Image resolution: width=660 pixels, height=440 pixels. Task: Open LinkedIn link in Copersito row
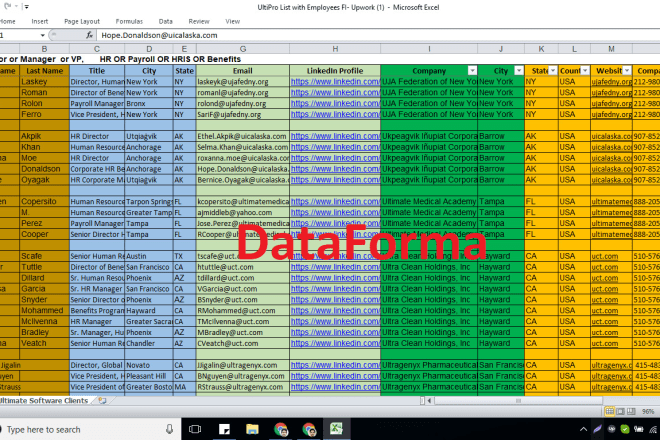tap(335, 202)
